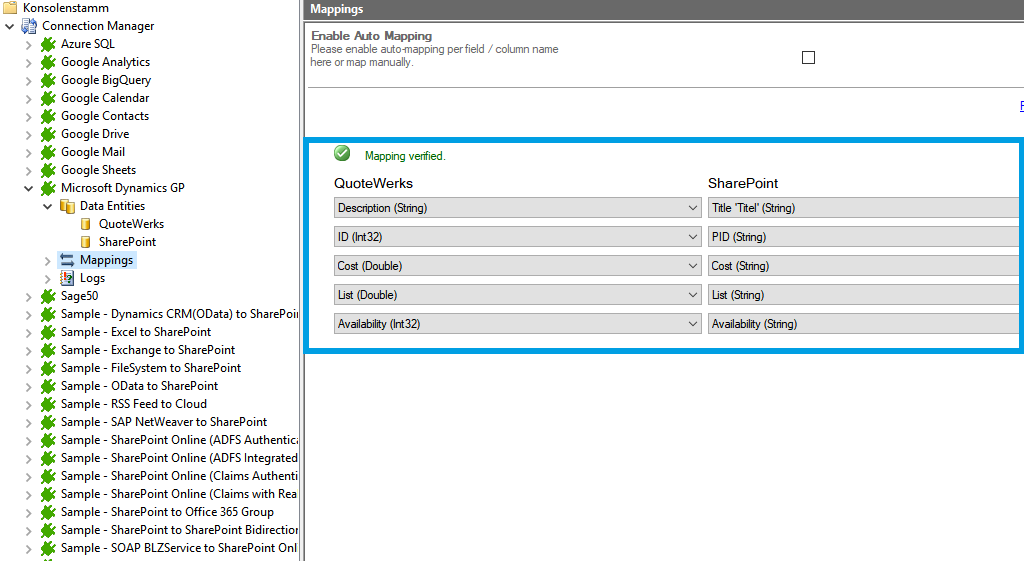Click the SharePoint data entity icon
Viewport: 1024px width, 561px height.
(x=86, y=242)
